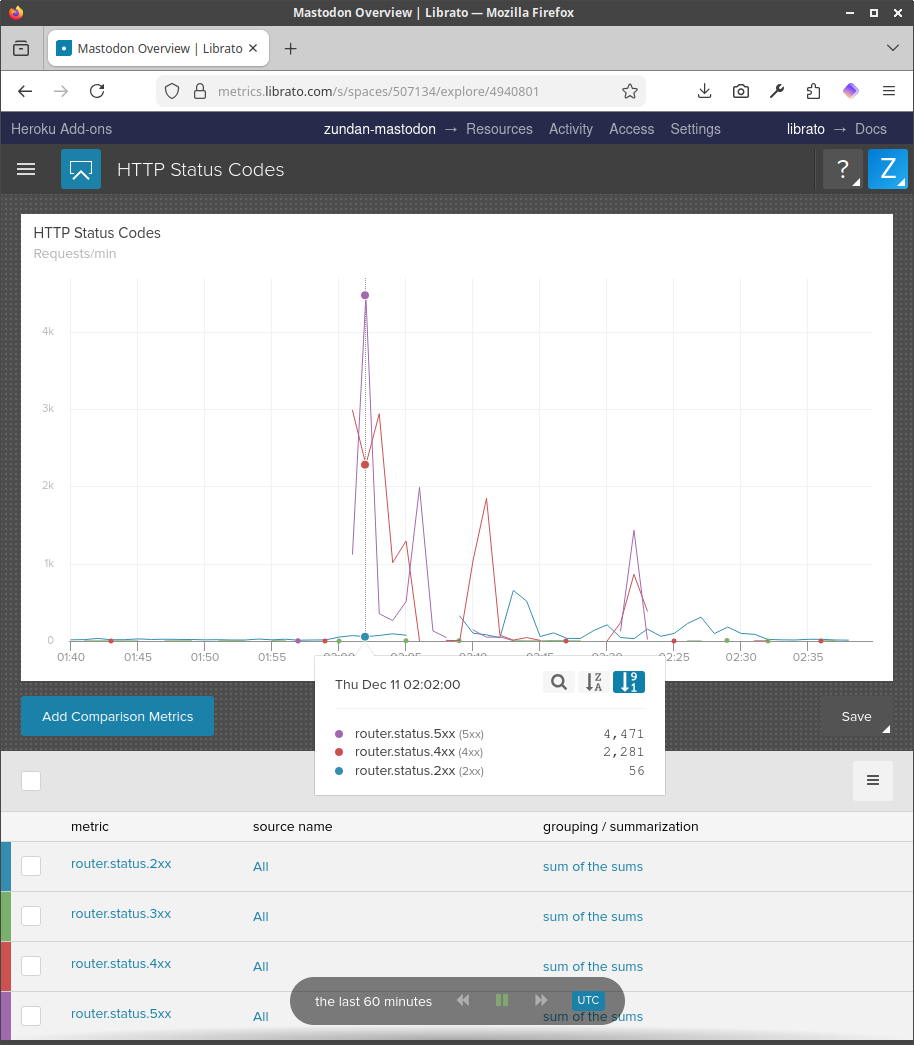Toggle the UTC timezone button
The width and height of the screenshot is (914, 1045).
pyautogui.click(x=588, y=1000)
